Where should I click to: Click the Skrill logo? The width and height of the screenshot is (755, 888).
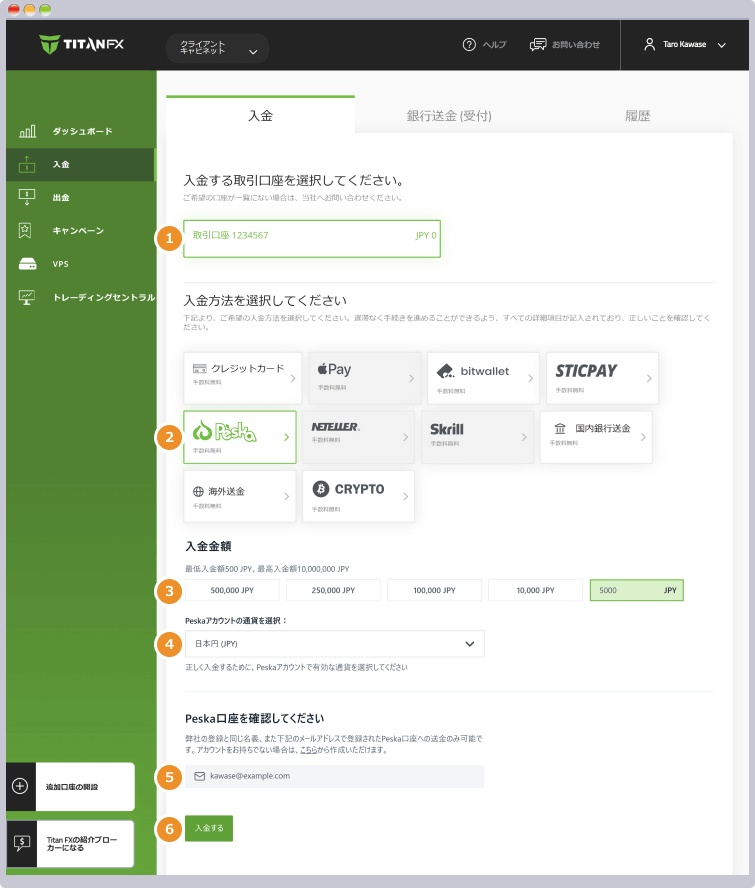pyautogui.click(x=446, y=429)
